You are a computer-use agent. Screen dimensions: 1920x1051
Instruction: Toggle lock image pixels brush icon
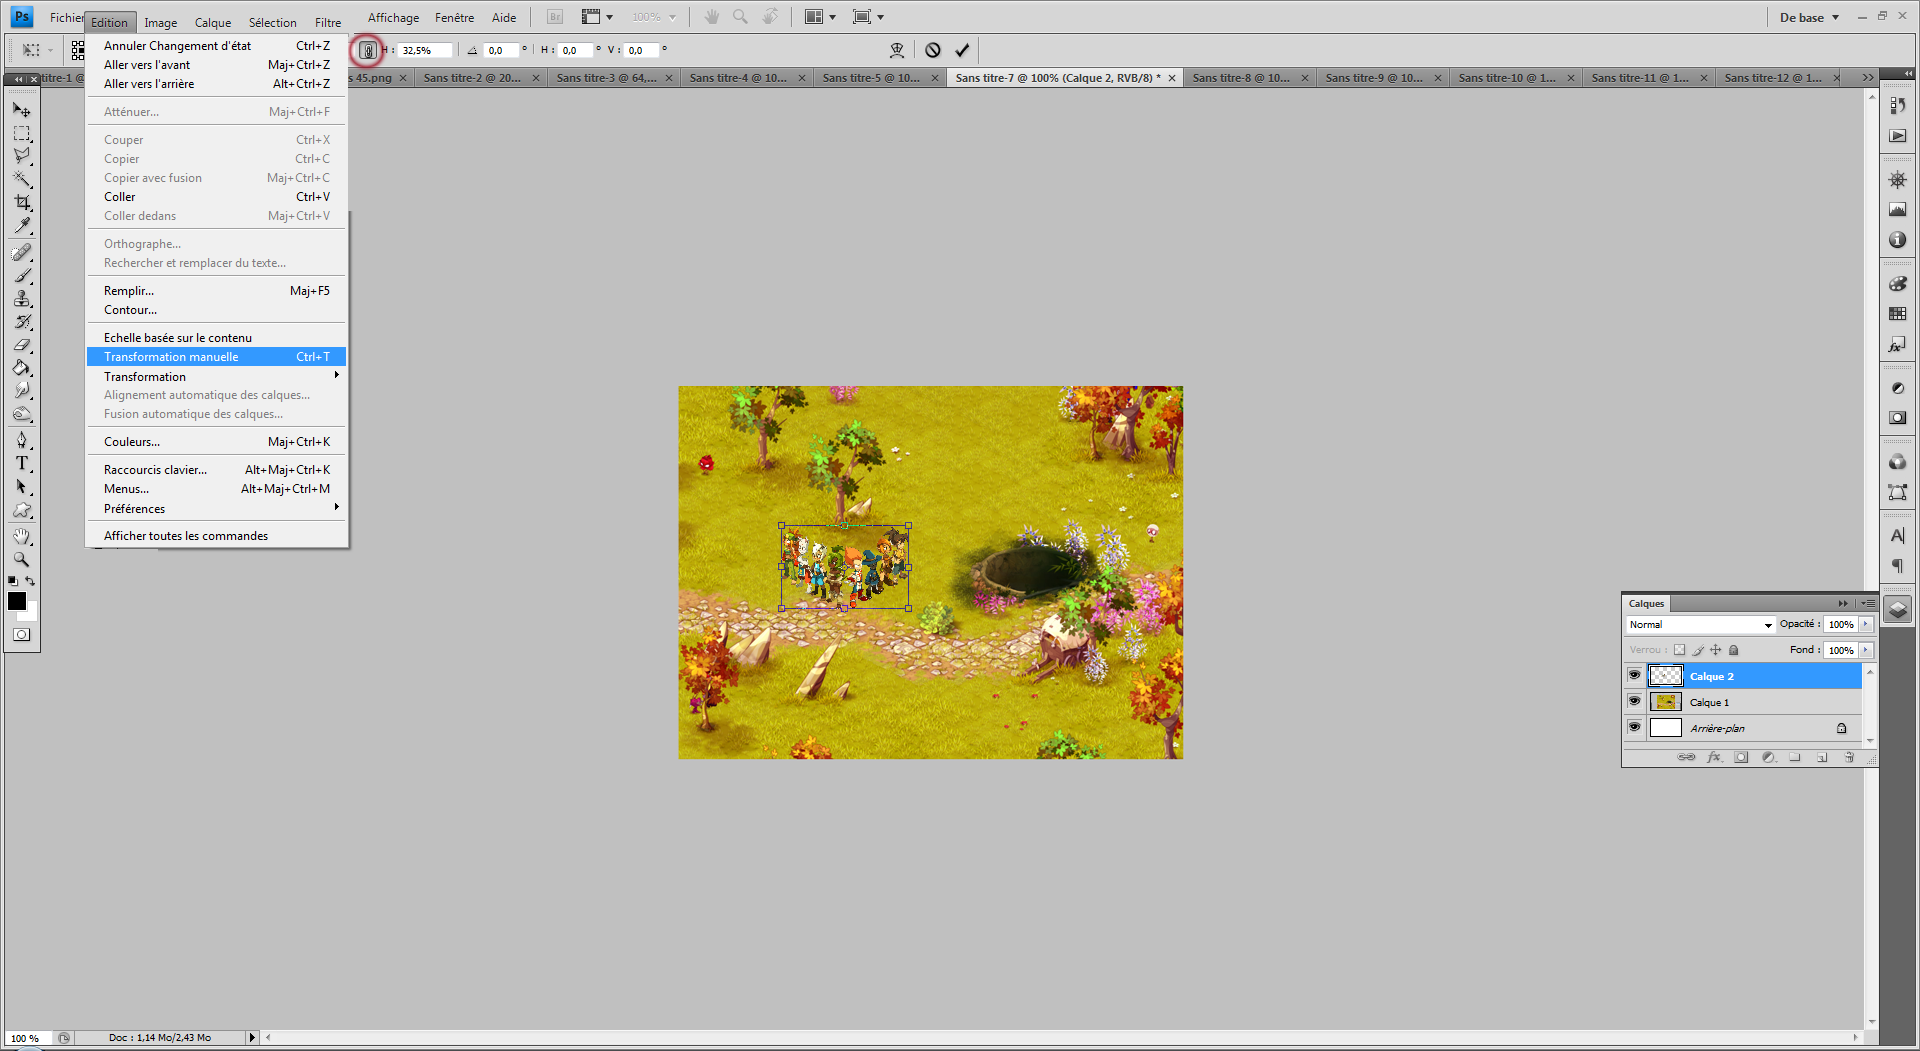[x=1697, y=650]
